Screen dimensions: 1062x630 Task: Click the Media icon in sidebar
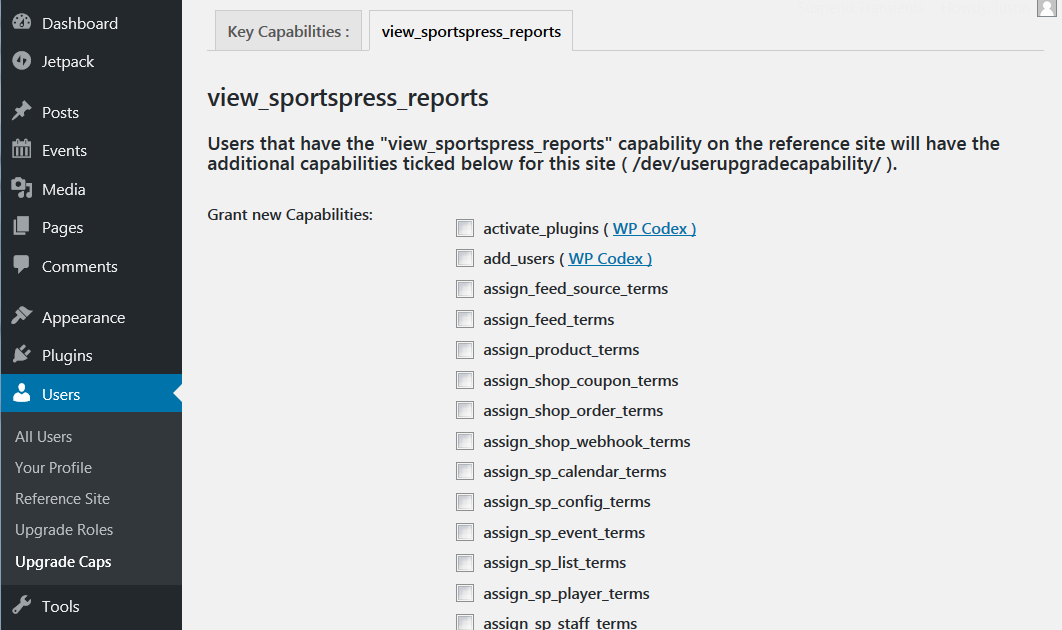(22, 188)
